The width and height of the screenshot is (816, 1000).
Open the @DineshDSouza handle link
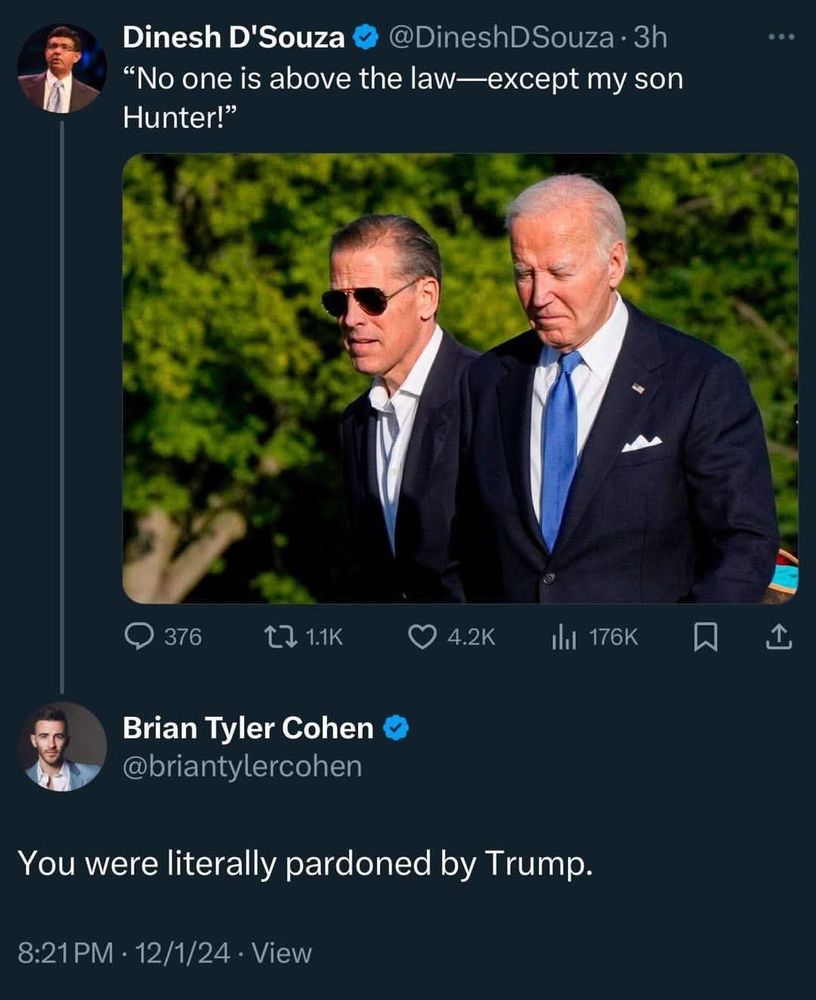(500, 39)
